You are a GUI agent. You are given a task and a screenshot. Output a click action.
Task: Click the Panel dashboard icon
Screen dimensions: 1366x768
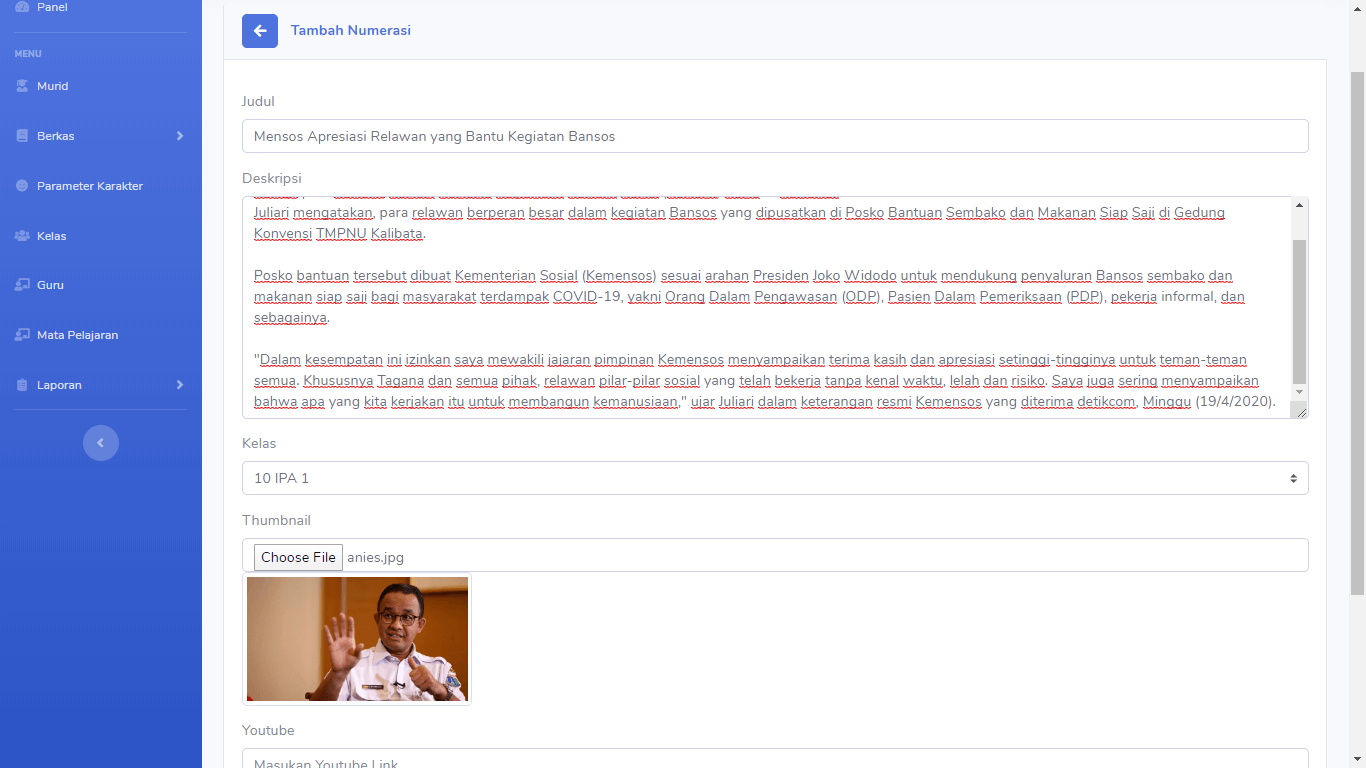(22, 7)
